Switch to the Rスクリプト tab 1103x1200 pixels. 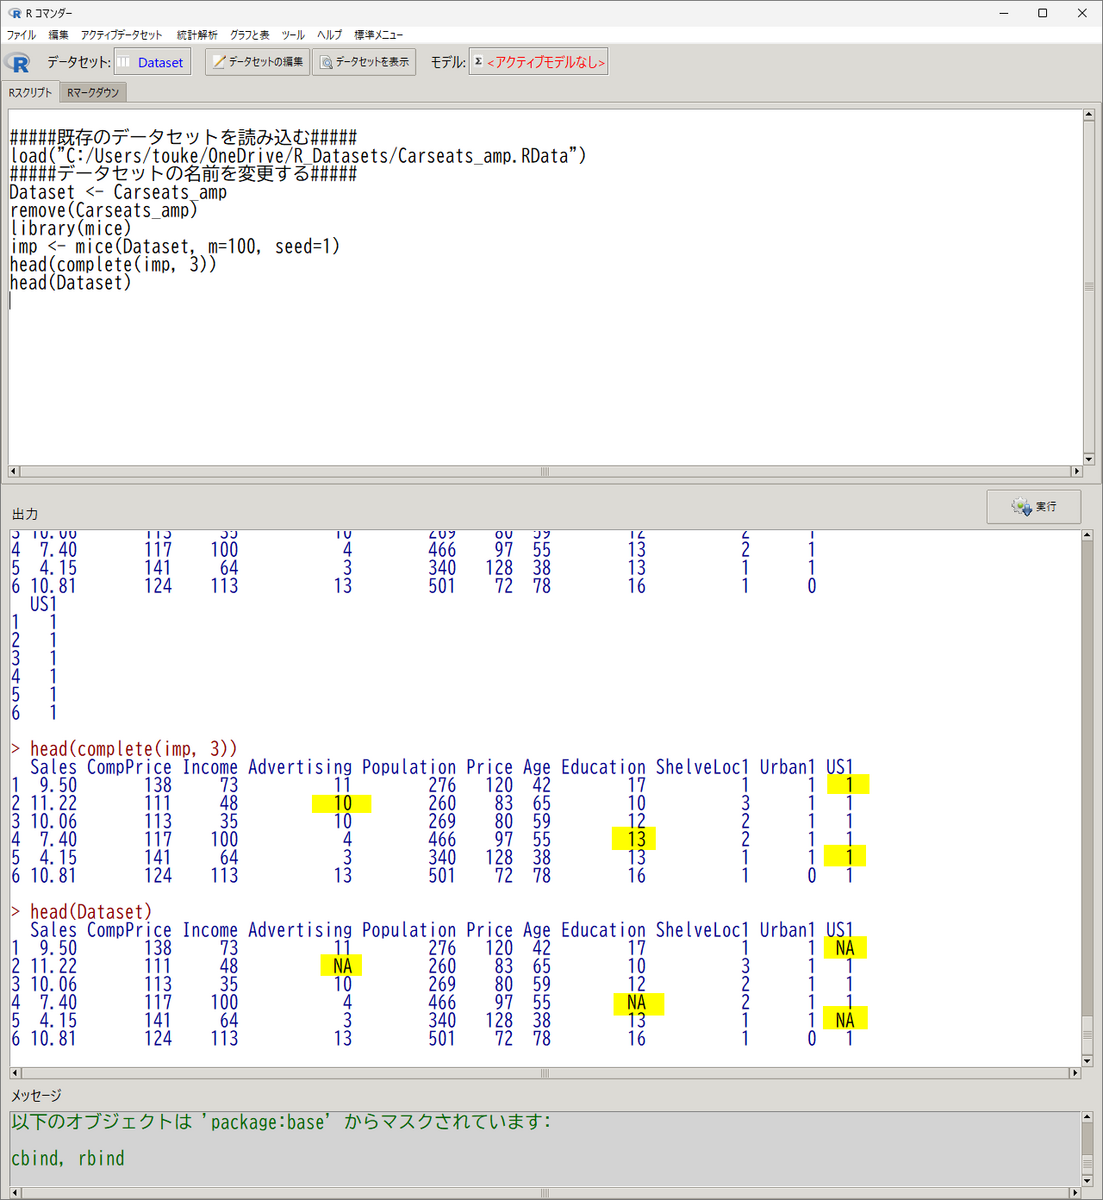coord(31,92)
